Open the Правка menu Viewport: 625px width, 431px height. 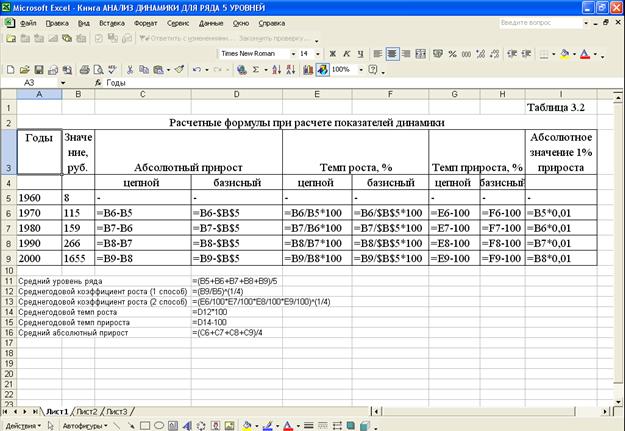tap(57, 23)
